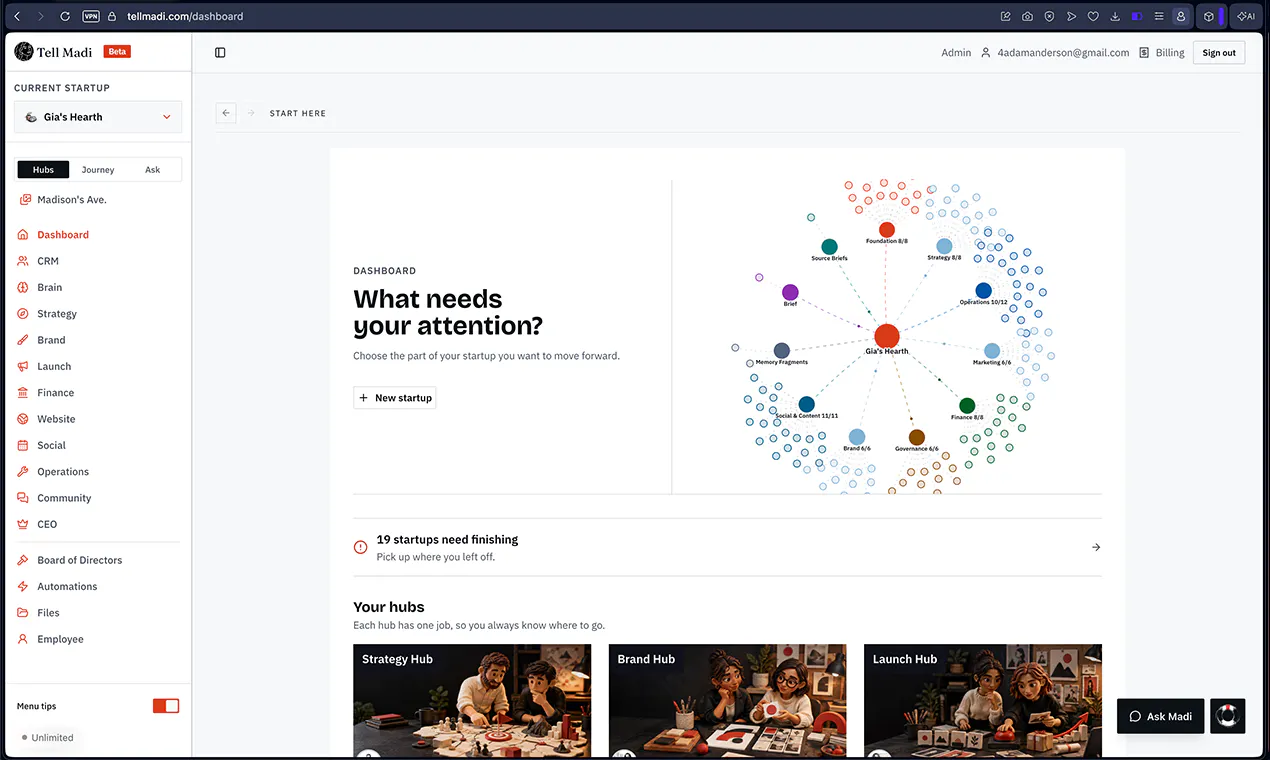The width and height of the screenshot is (1270, 760).
Task: Click the Brand brush icon
Action: click(24, 340)
